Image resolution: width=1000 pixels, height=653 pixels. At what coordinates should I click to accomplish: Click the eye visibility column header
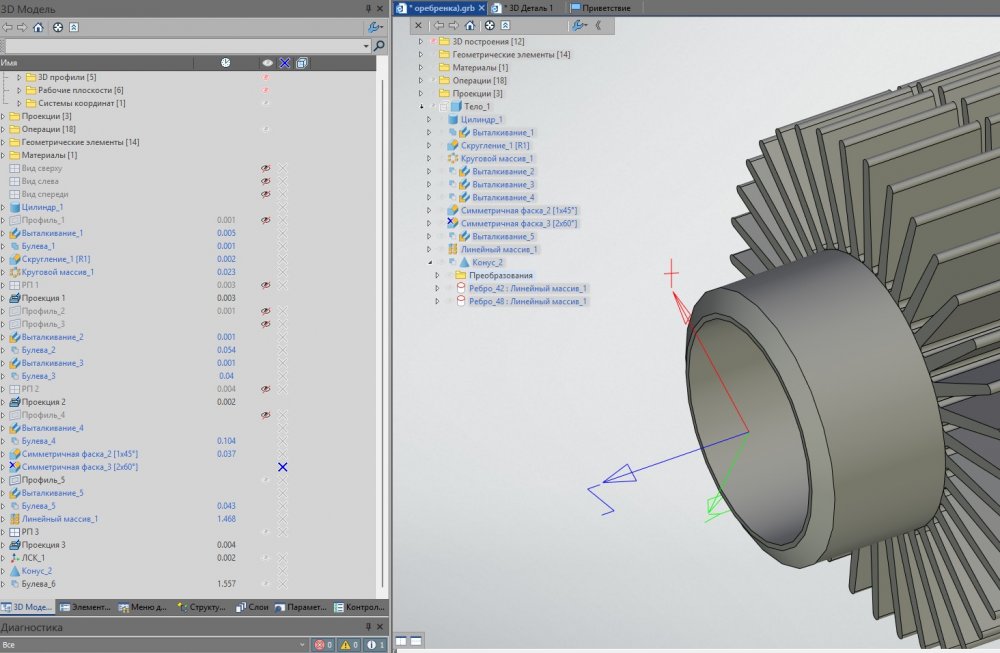tap(267, 62)
